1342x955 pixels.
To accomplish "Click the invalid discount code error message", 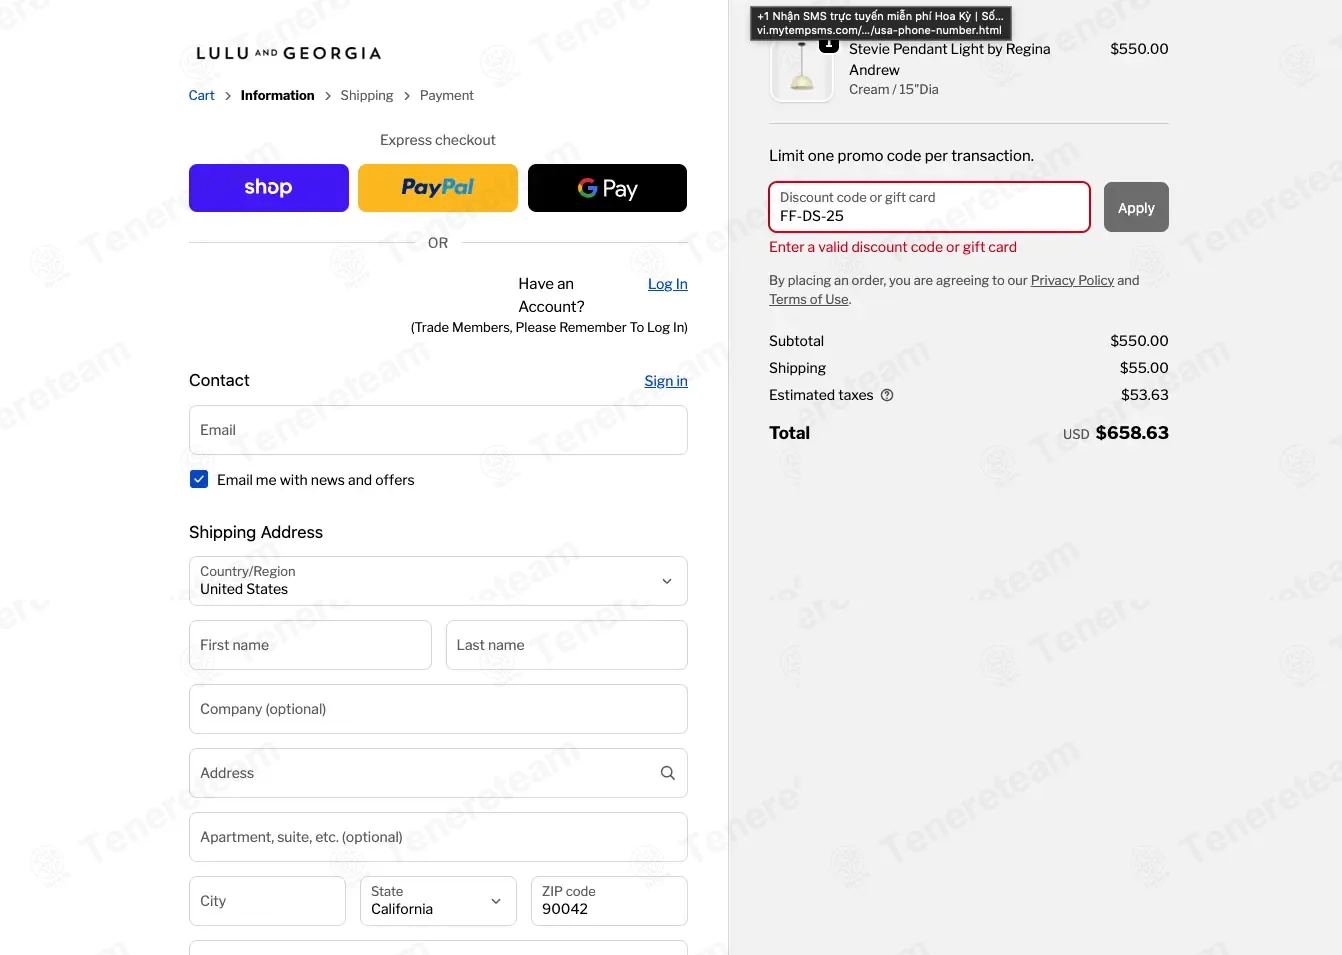I will coord(892,247).
